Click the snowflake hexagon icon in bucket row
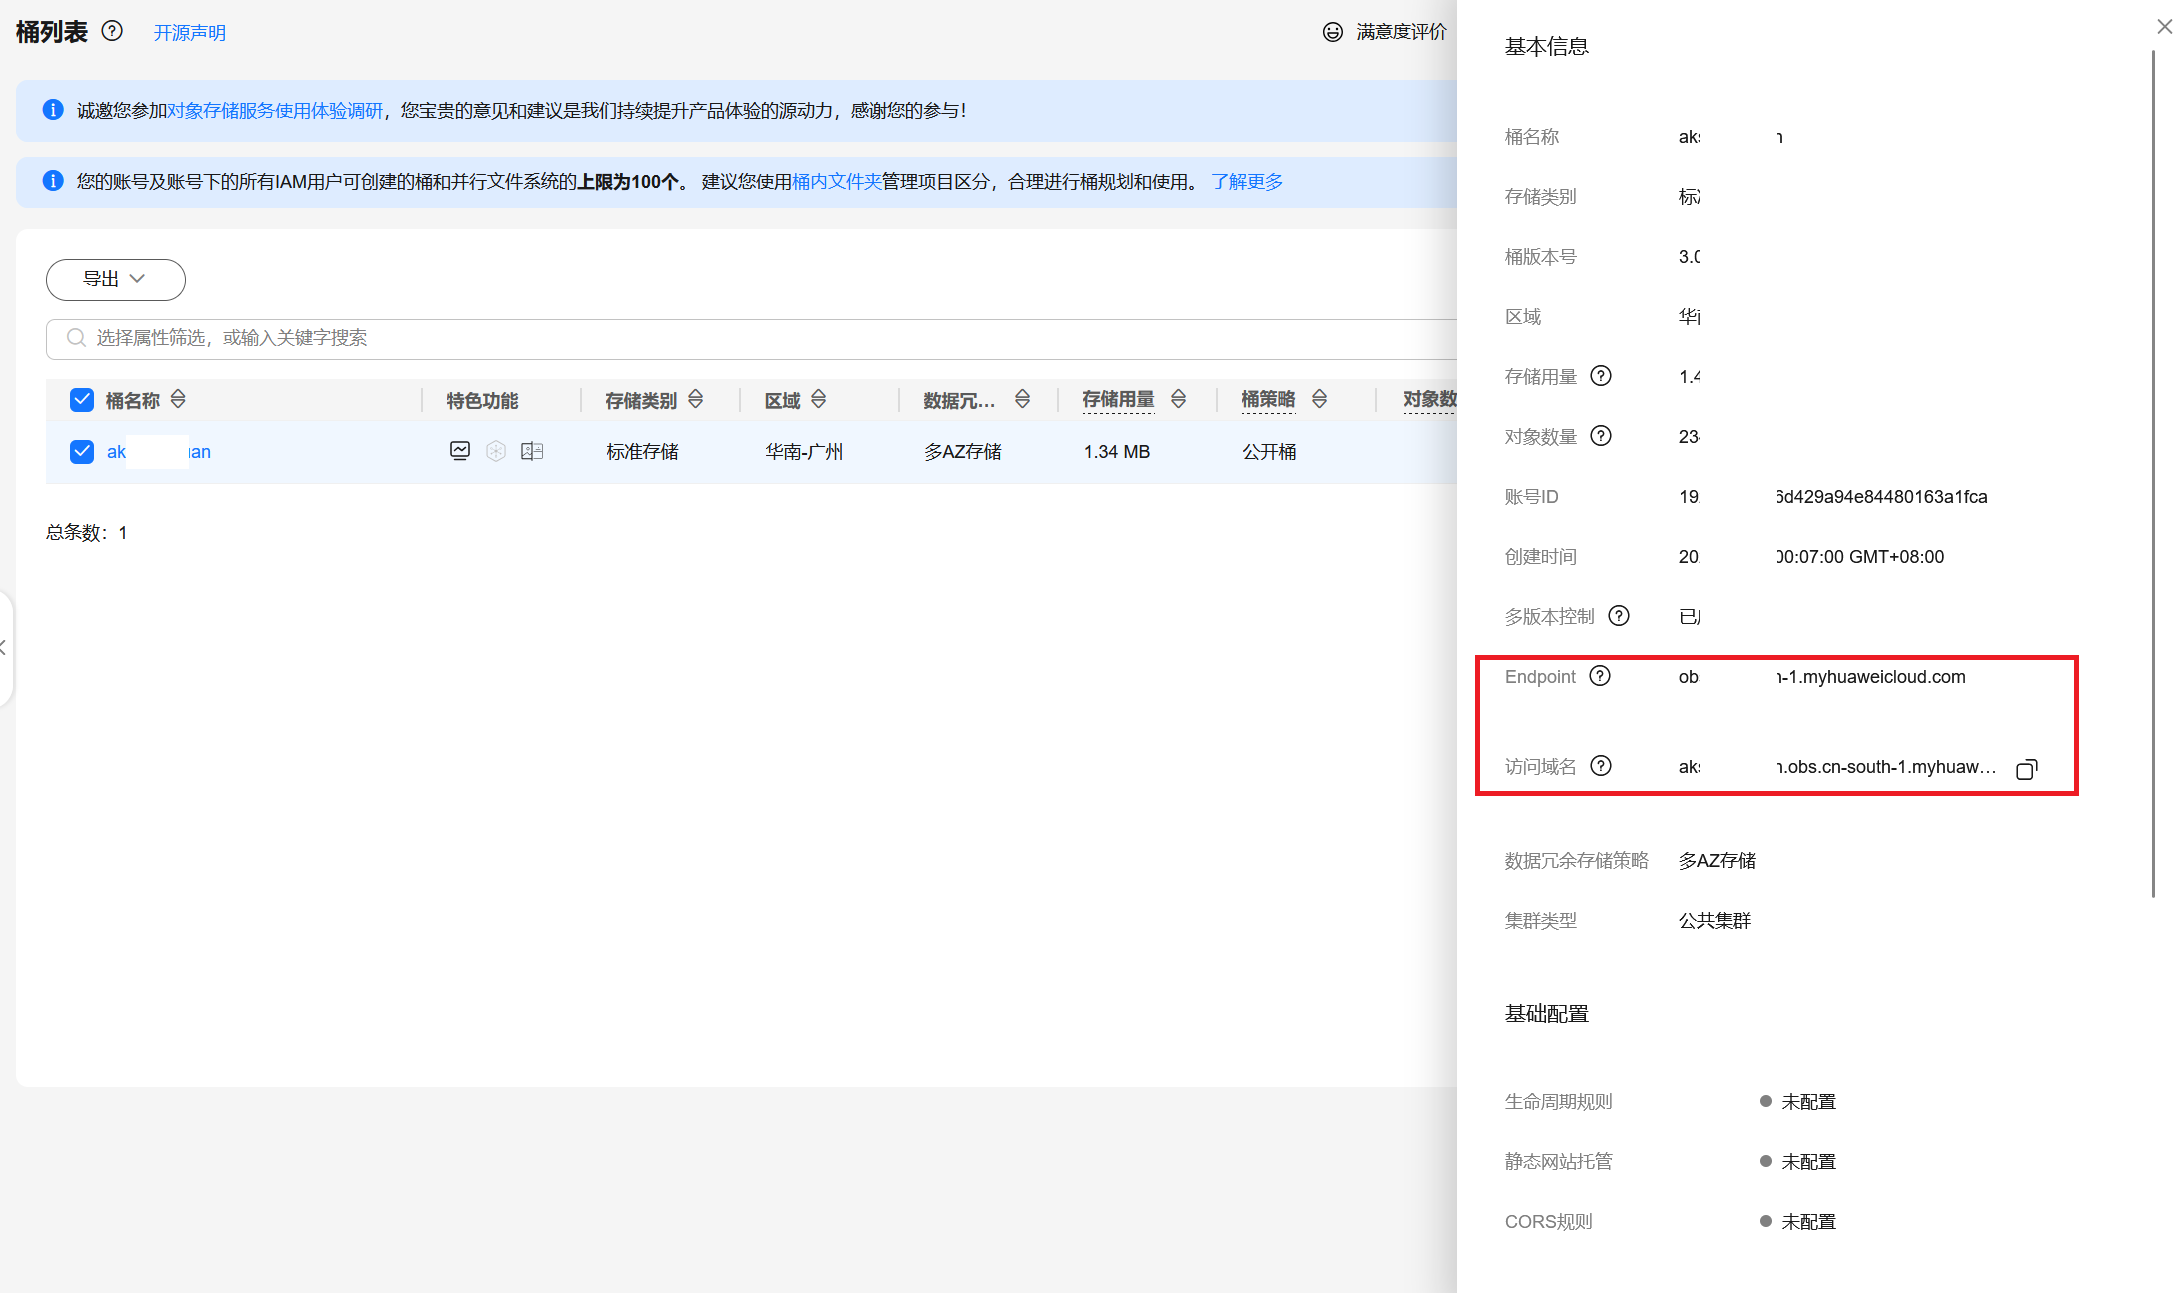This screenshot has height=1293, width=2179. click(x=496, y=451)
